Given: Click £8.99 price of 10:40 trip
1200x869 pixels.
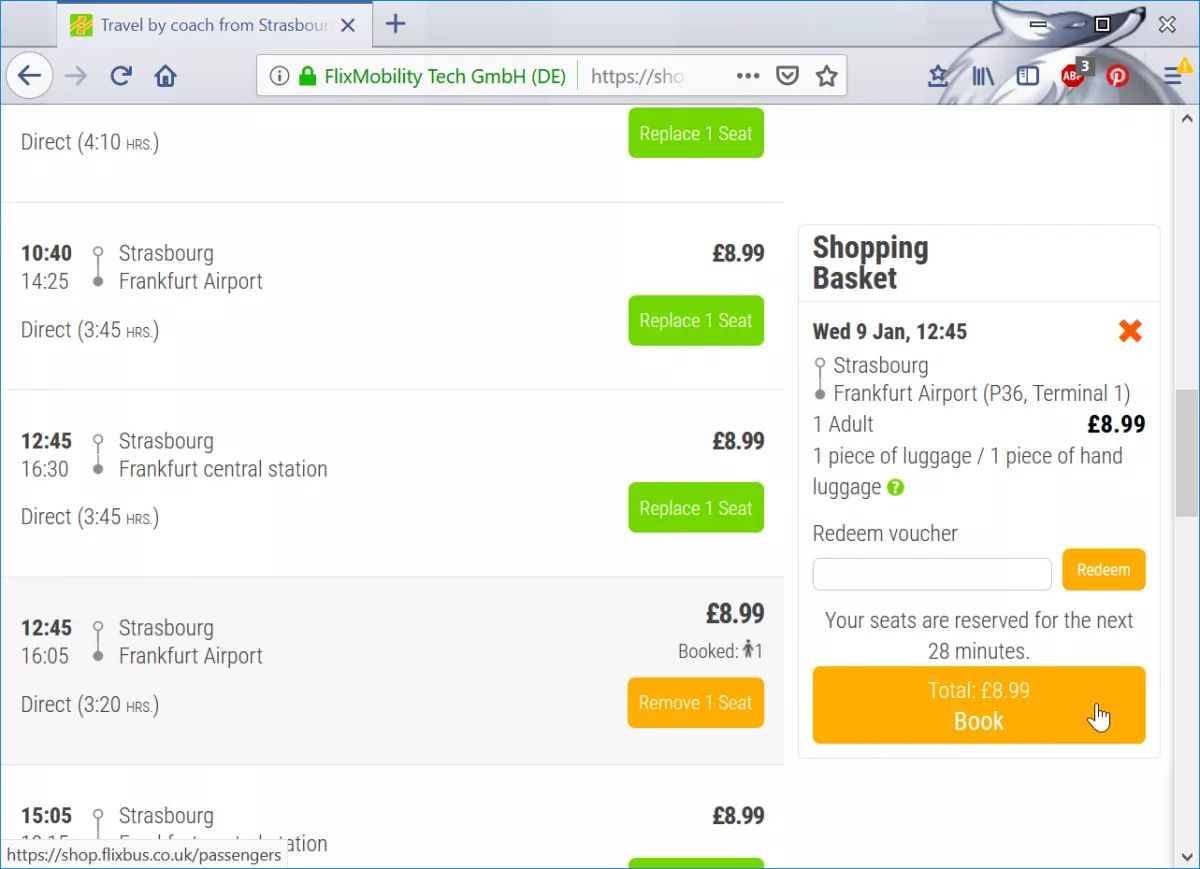Looking at the screenshot, I should [738, 254].
